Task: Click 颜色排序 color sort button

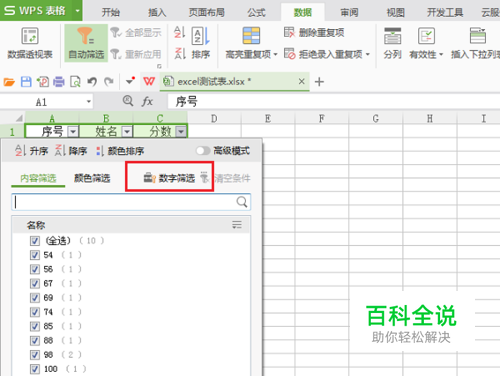Action: pyautogui.click(x=120, y=151)
